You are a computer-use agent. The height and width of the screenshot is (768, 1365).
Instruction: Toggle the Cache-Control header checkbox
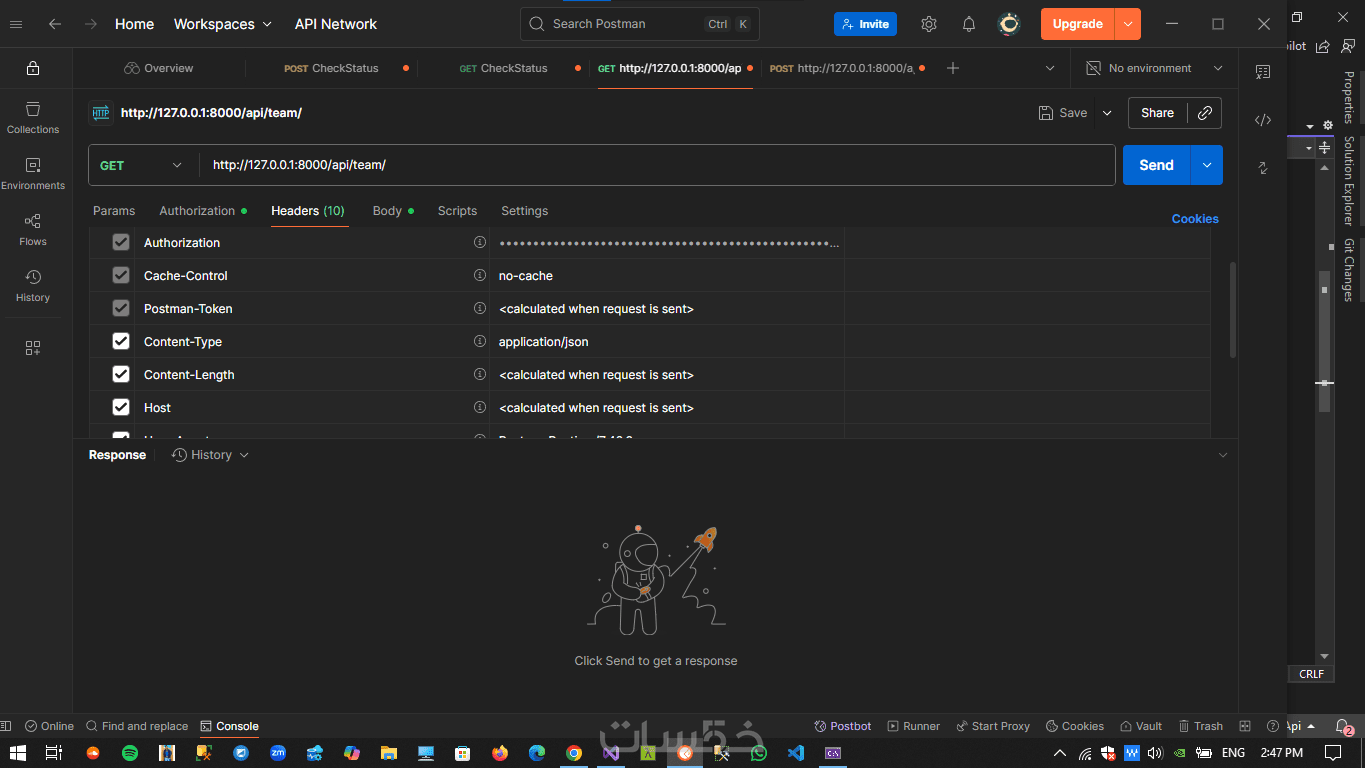point(121,275)
